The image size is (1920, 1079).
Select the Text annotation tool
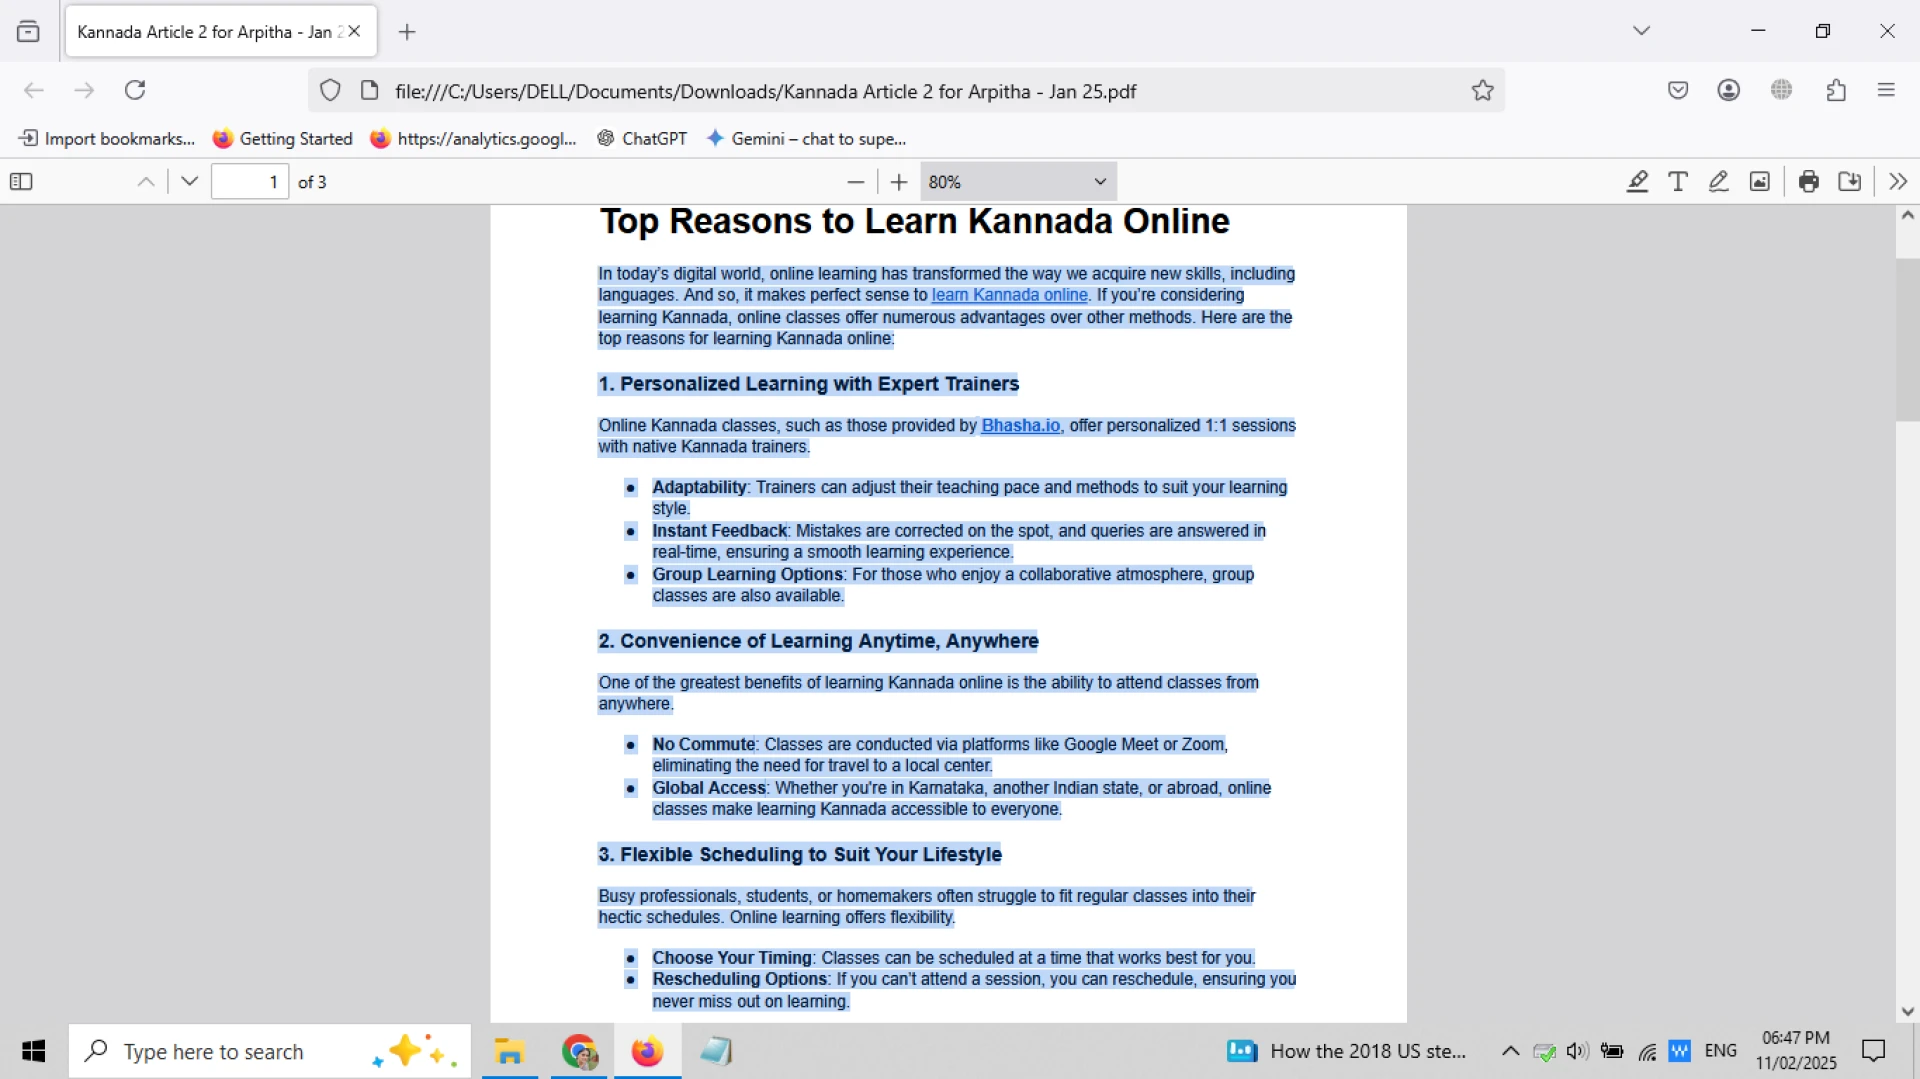(1678, 181)
